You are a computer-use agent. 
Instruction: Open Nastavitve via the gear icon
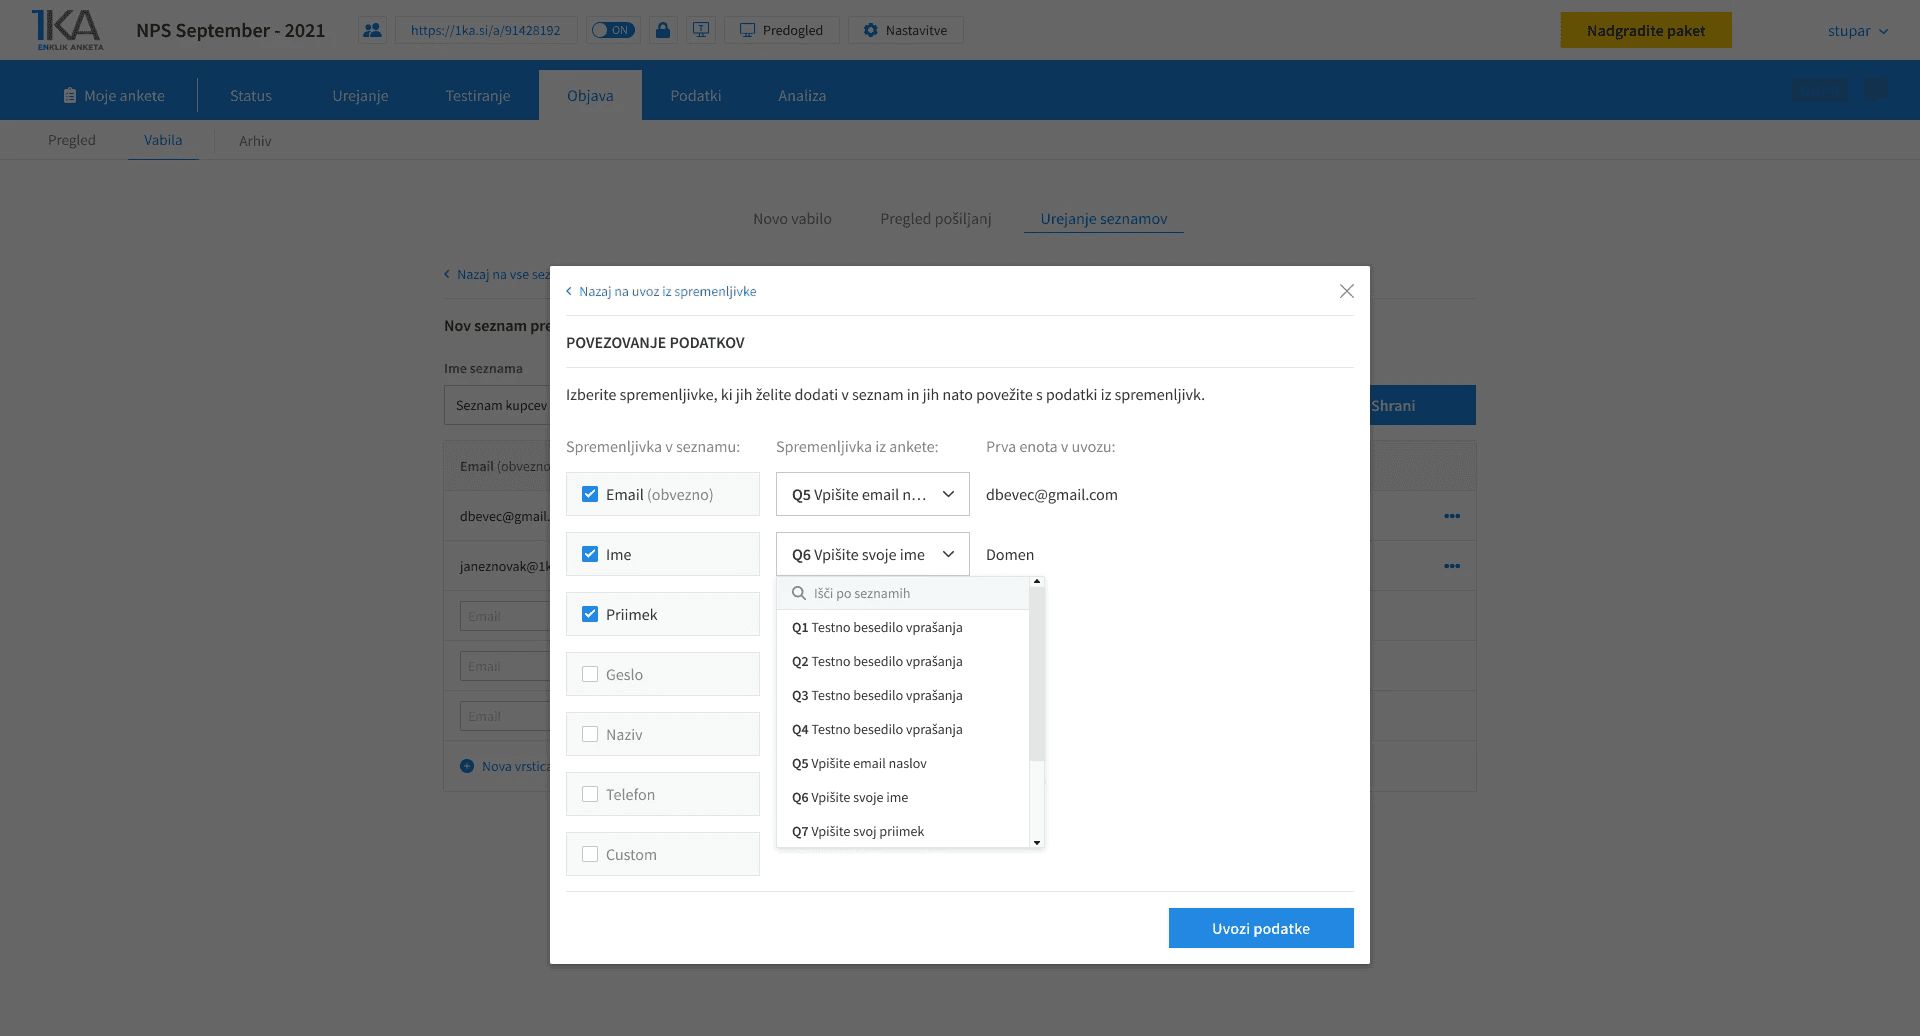[868, 30]
